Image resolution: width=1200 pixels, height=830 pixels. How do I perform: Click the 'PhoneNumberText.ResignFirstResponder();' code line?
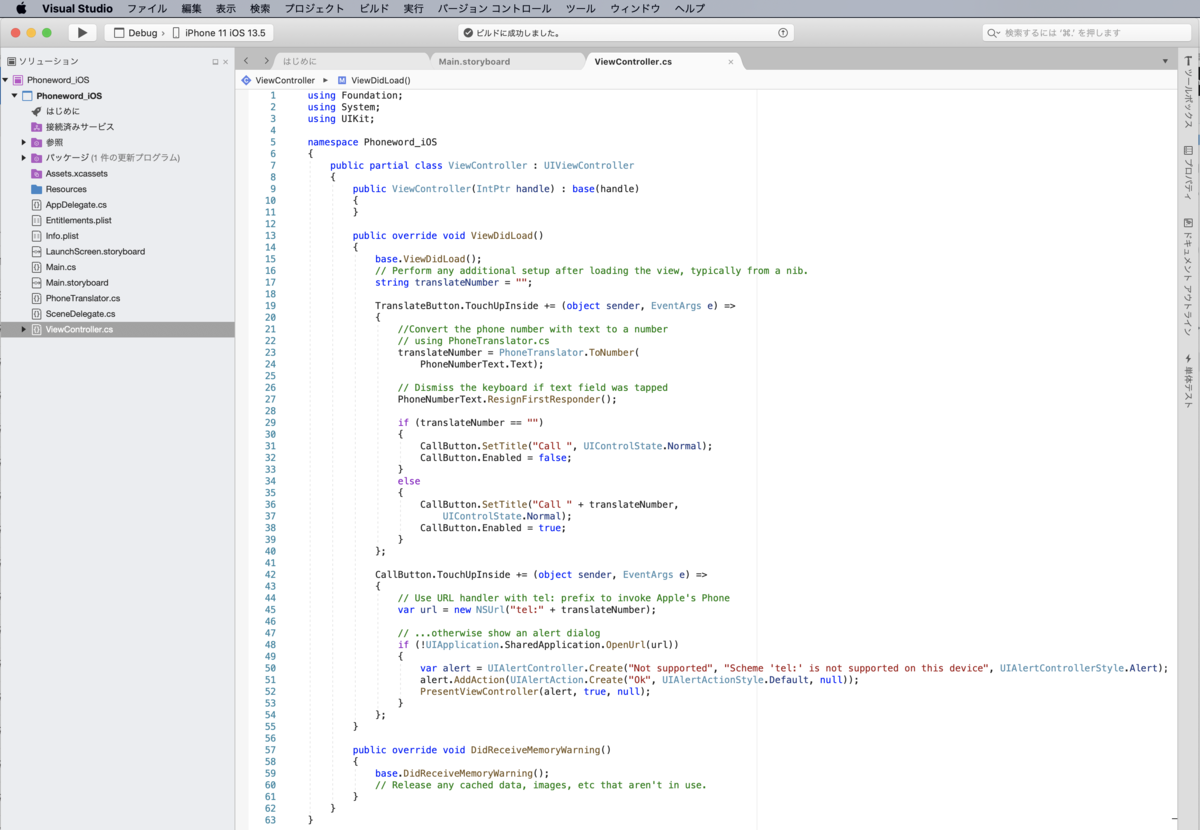(x=507, y=399)
